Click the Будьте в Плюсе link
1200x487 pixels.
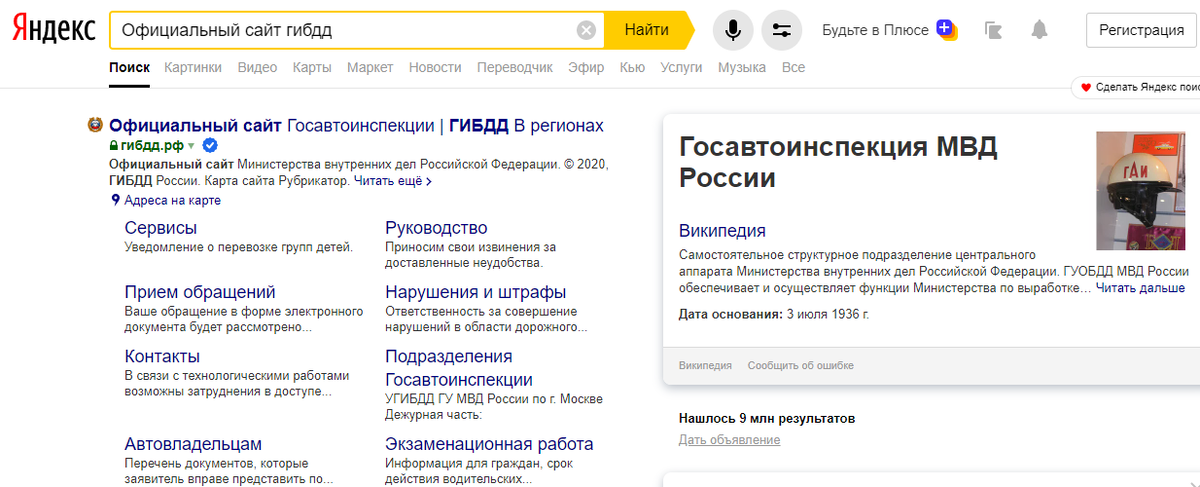[x=875, y=30]
